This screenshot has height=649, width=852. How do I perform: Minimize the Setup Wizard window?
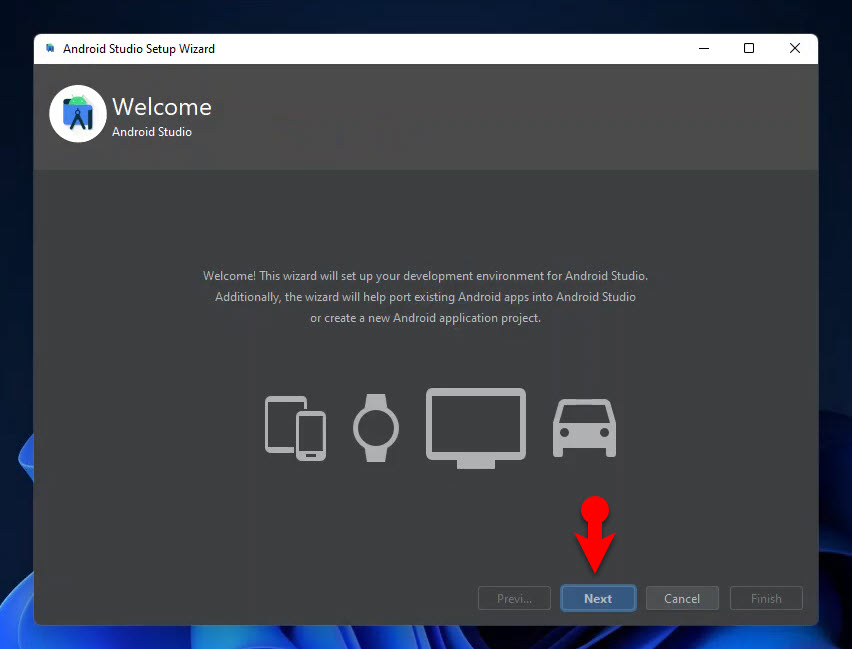coord(704,48)
